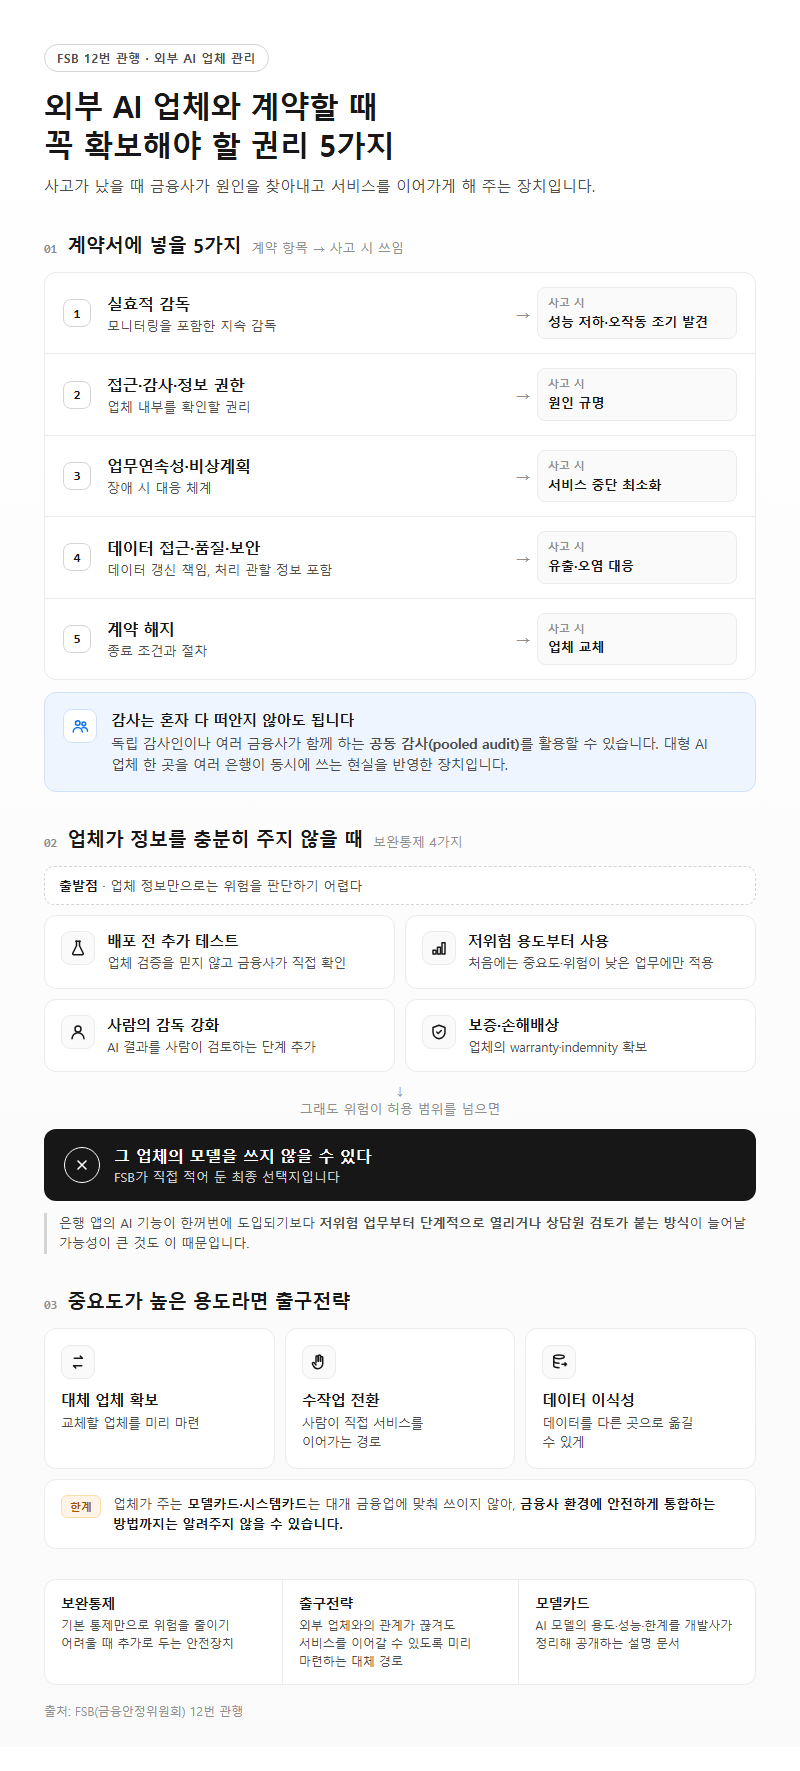
Task: Click the bar chart icon for 저위험 용도부터 사용
Action: click(x=438, y=948)
